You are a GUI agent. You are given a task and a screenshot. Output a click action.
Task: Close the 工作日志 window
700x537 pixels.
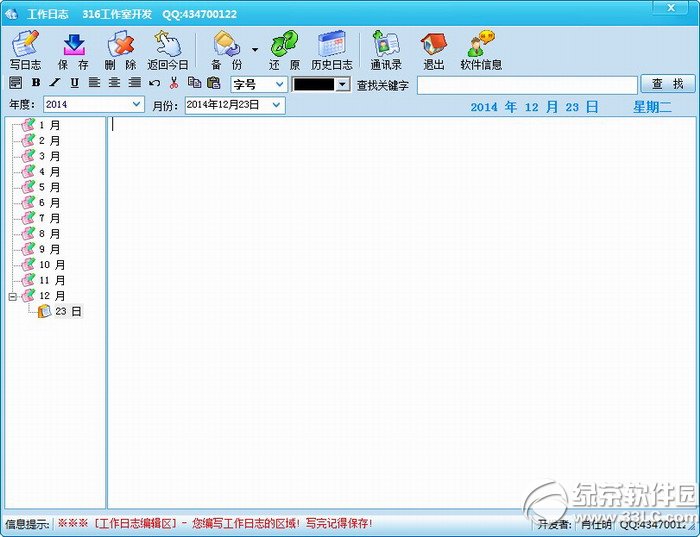click(x=670, y=8)
